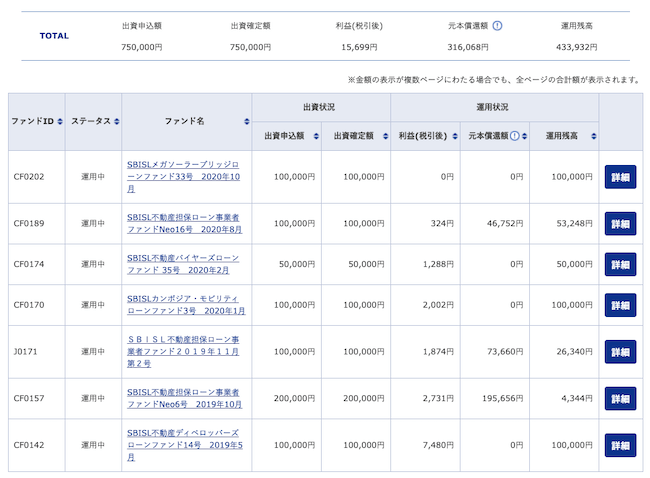Open 詳細 for fund J0171
This screenshot has width=650, height=478.
tap(620, 352)
